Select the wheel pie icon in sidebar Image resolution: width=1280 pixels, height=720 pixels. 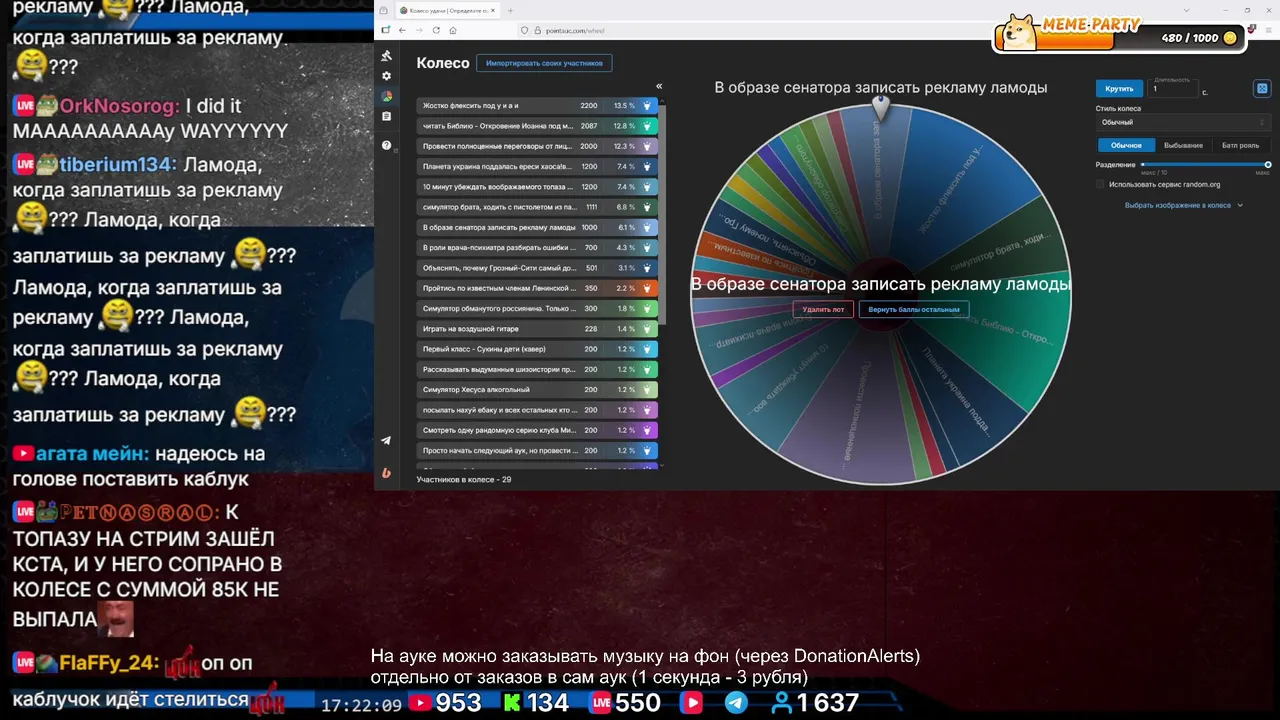(x=387, y=97)
